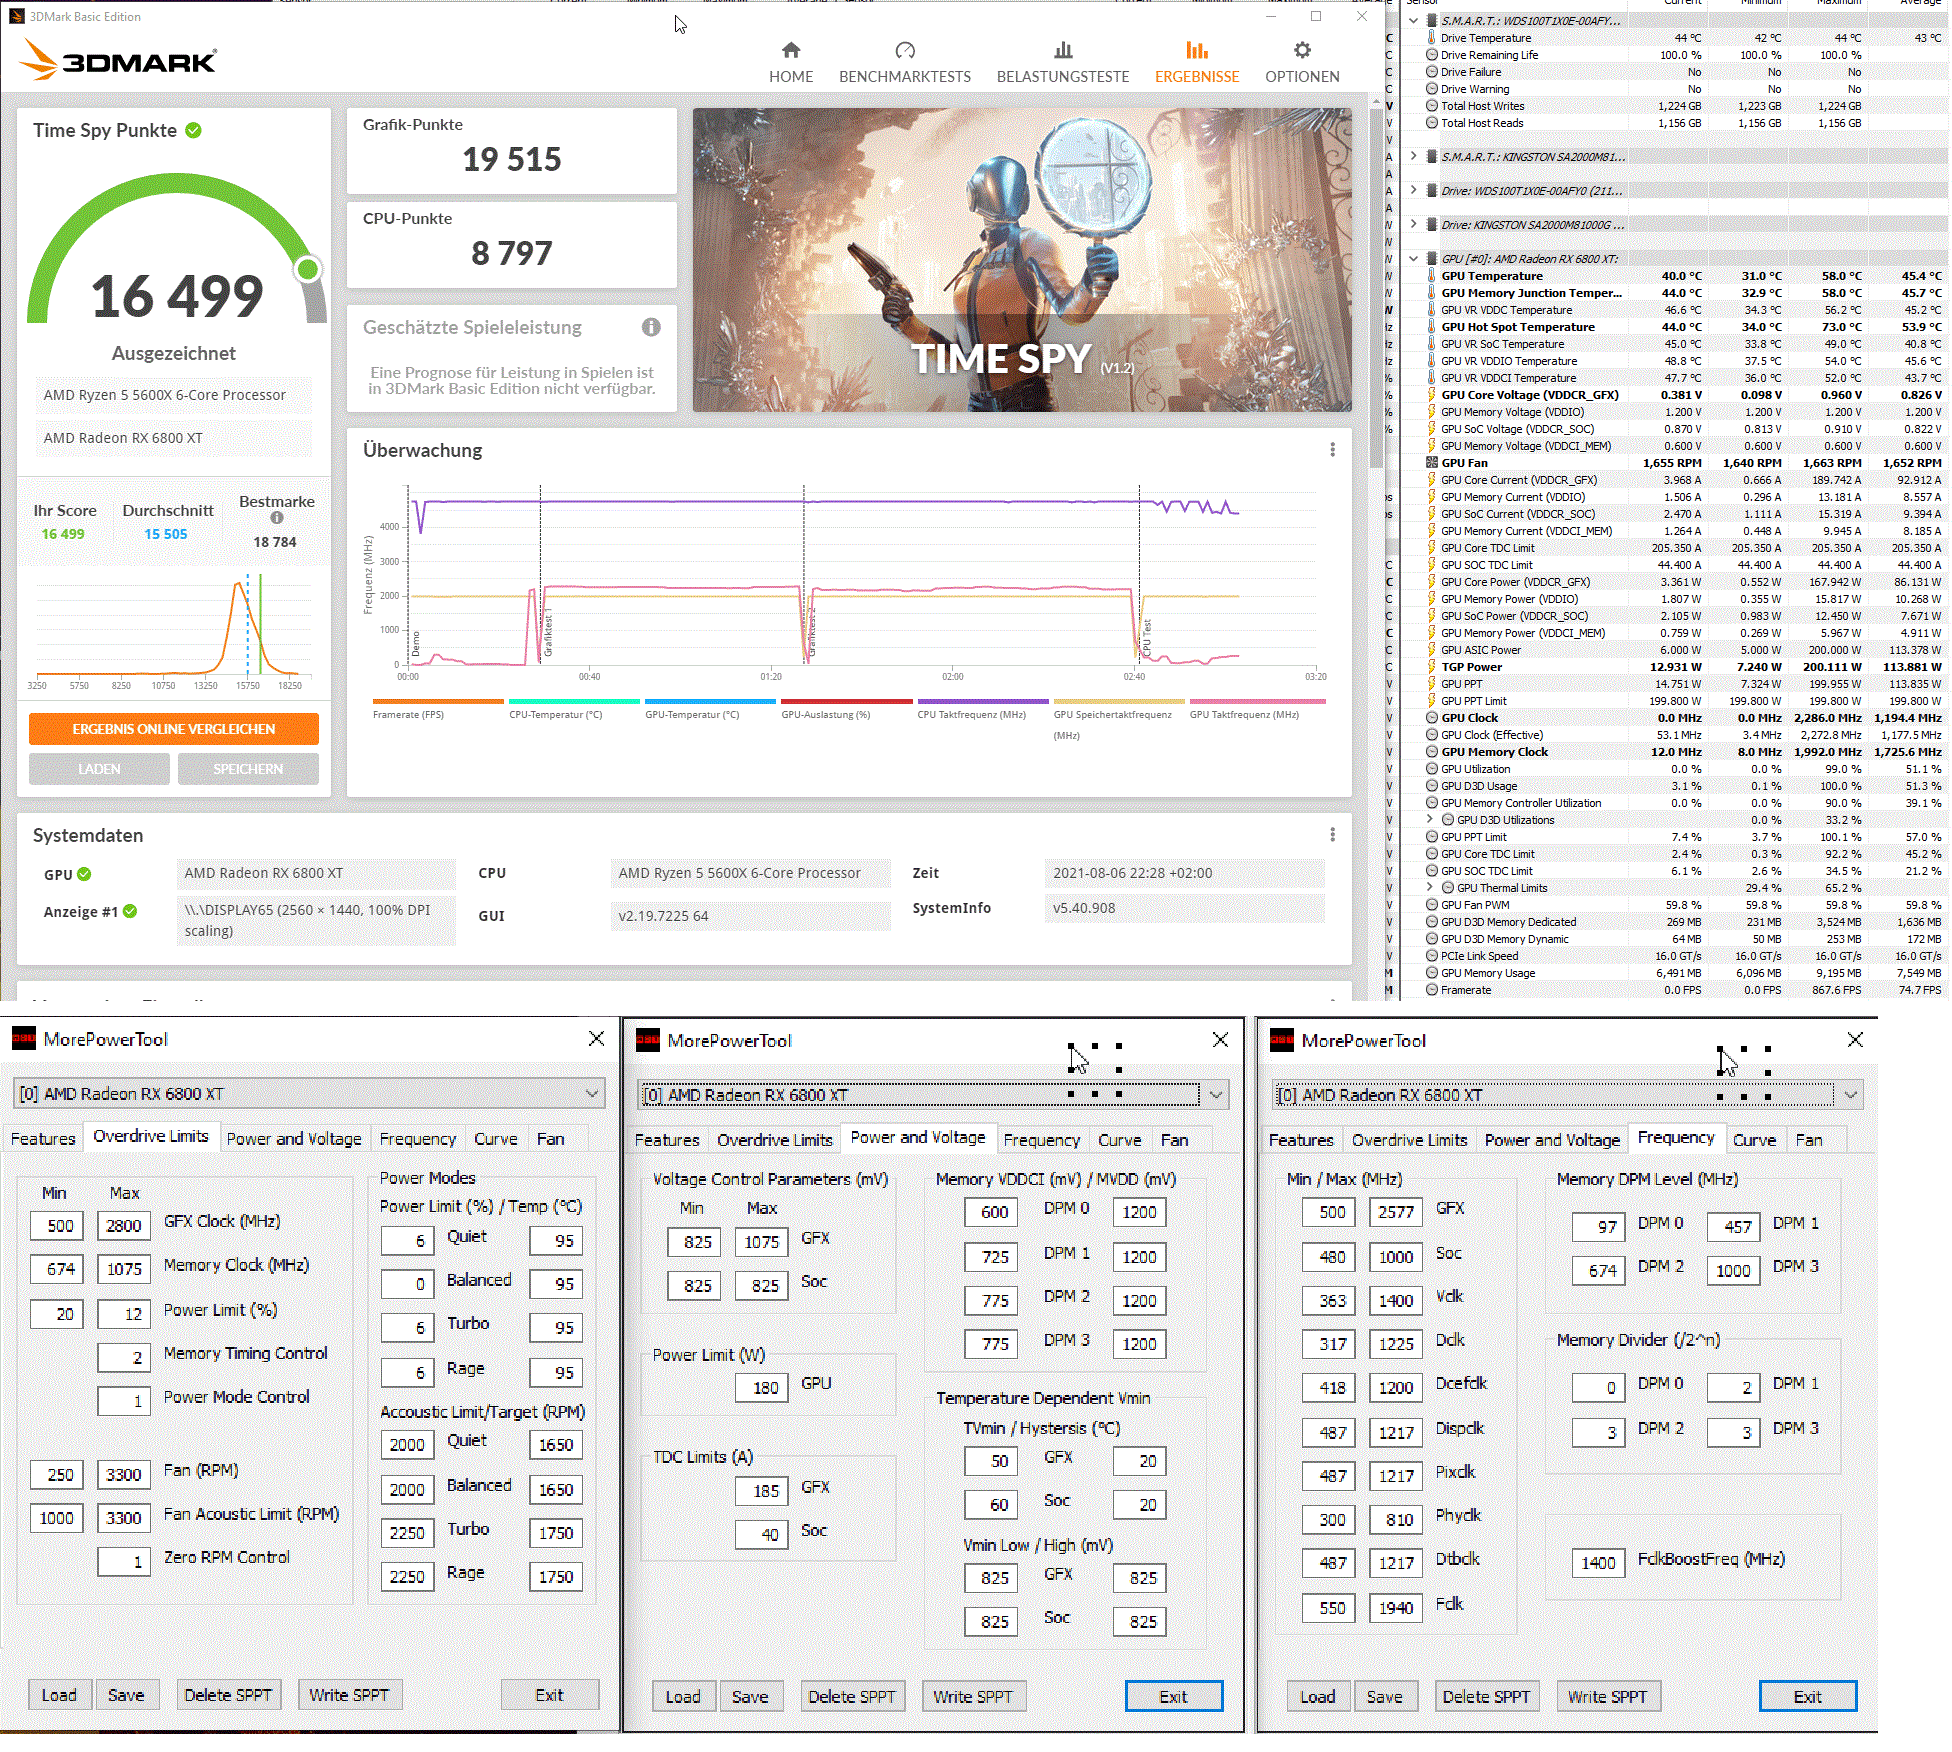Click Write SPPT in left MorePowerTool

click(348, 1695)
